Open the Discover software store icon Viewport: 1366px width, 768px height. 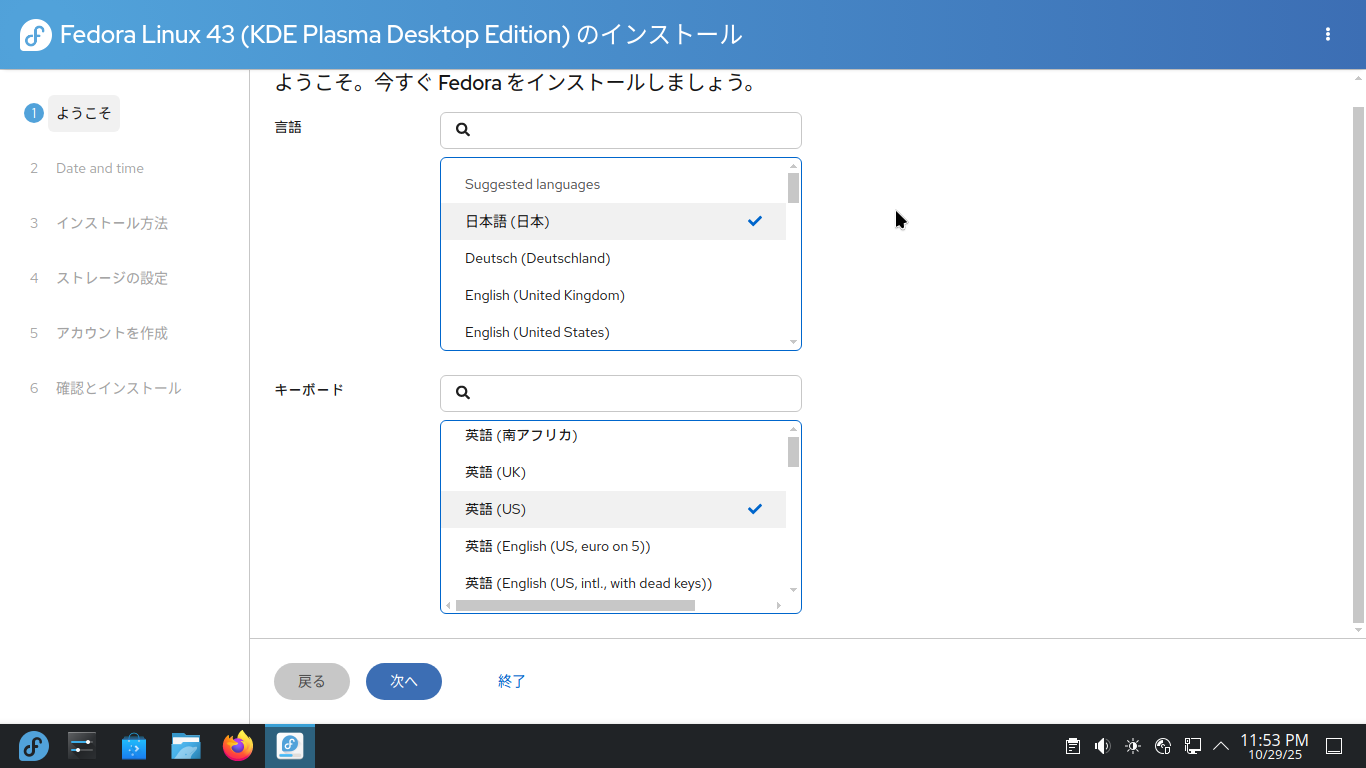click(134, 746)
